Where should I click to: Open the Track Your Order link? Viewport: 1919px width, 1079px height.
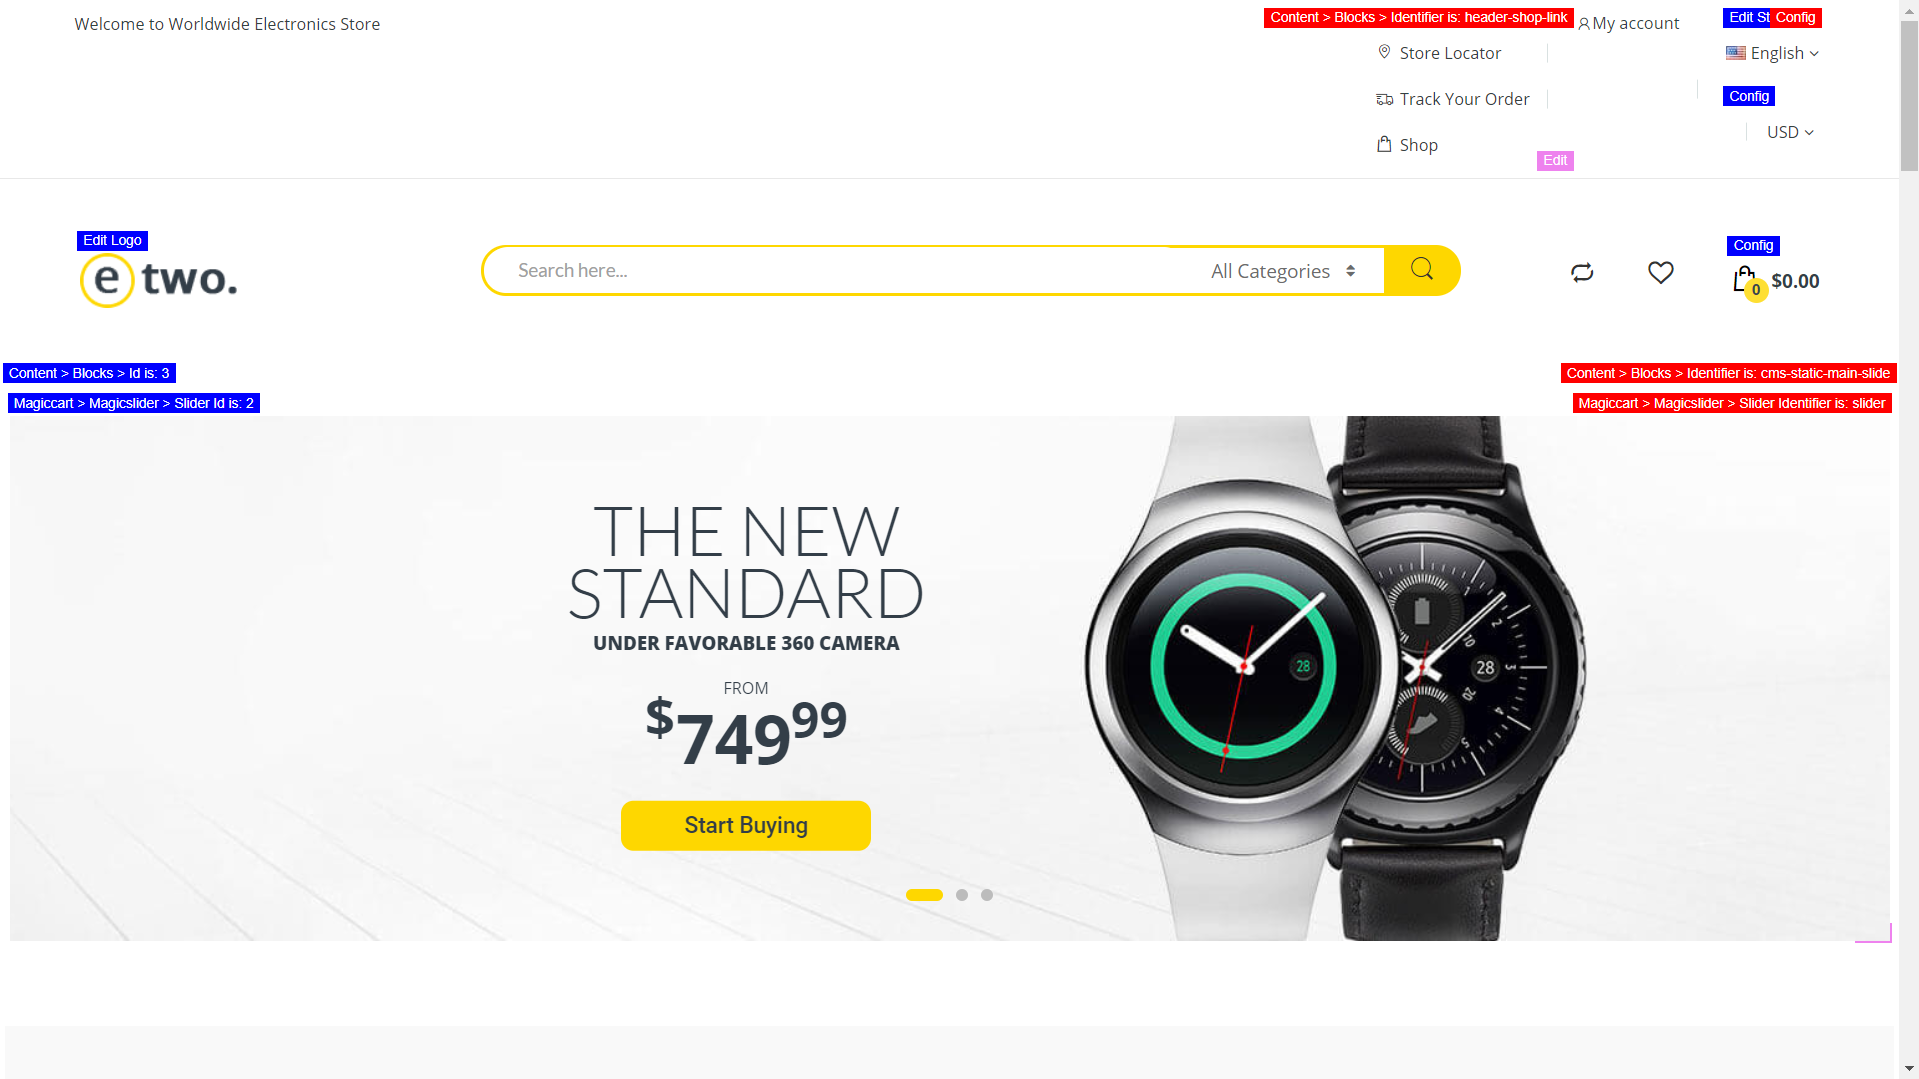pyautogui.click(x=1464, y=99)
